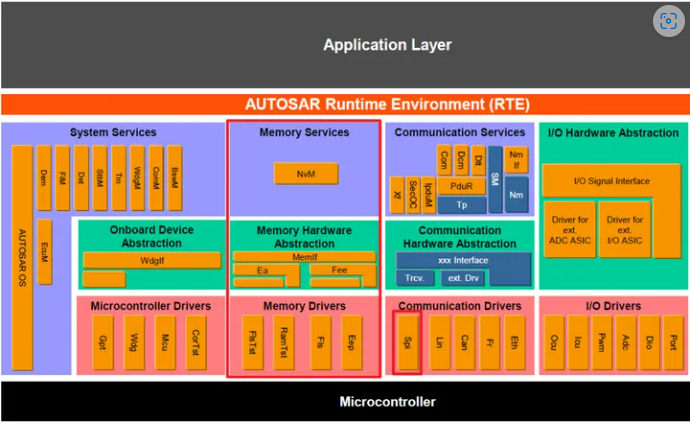Click the Memory Drivers heading

305,306
